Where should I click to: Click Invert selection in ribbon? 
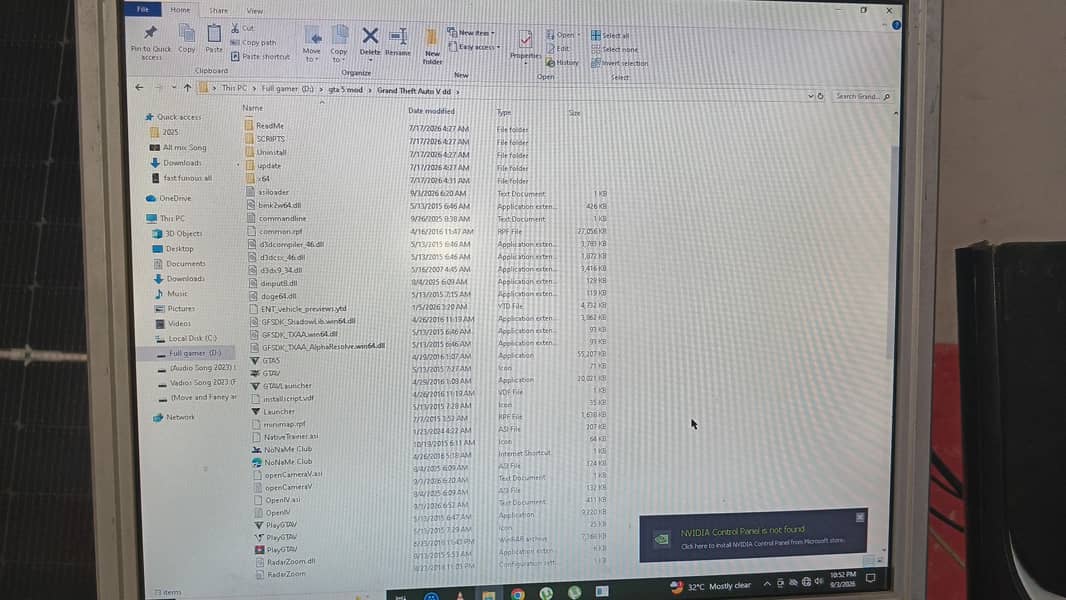coord(619,63)
